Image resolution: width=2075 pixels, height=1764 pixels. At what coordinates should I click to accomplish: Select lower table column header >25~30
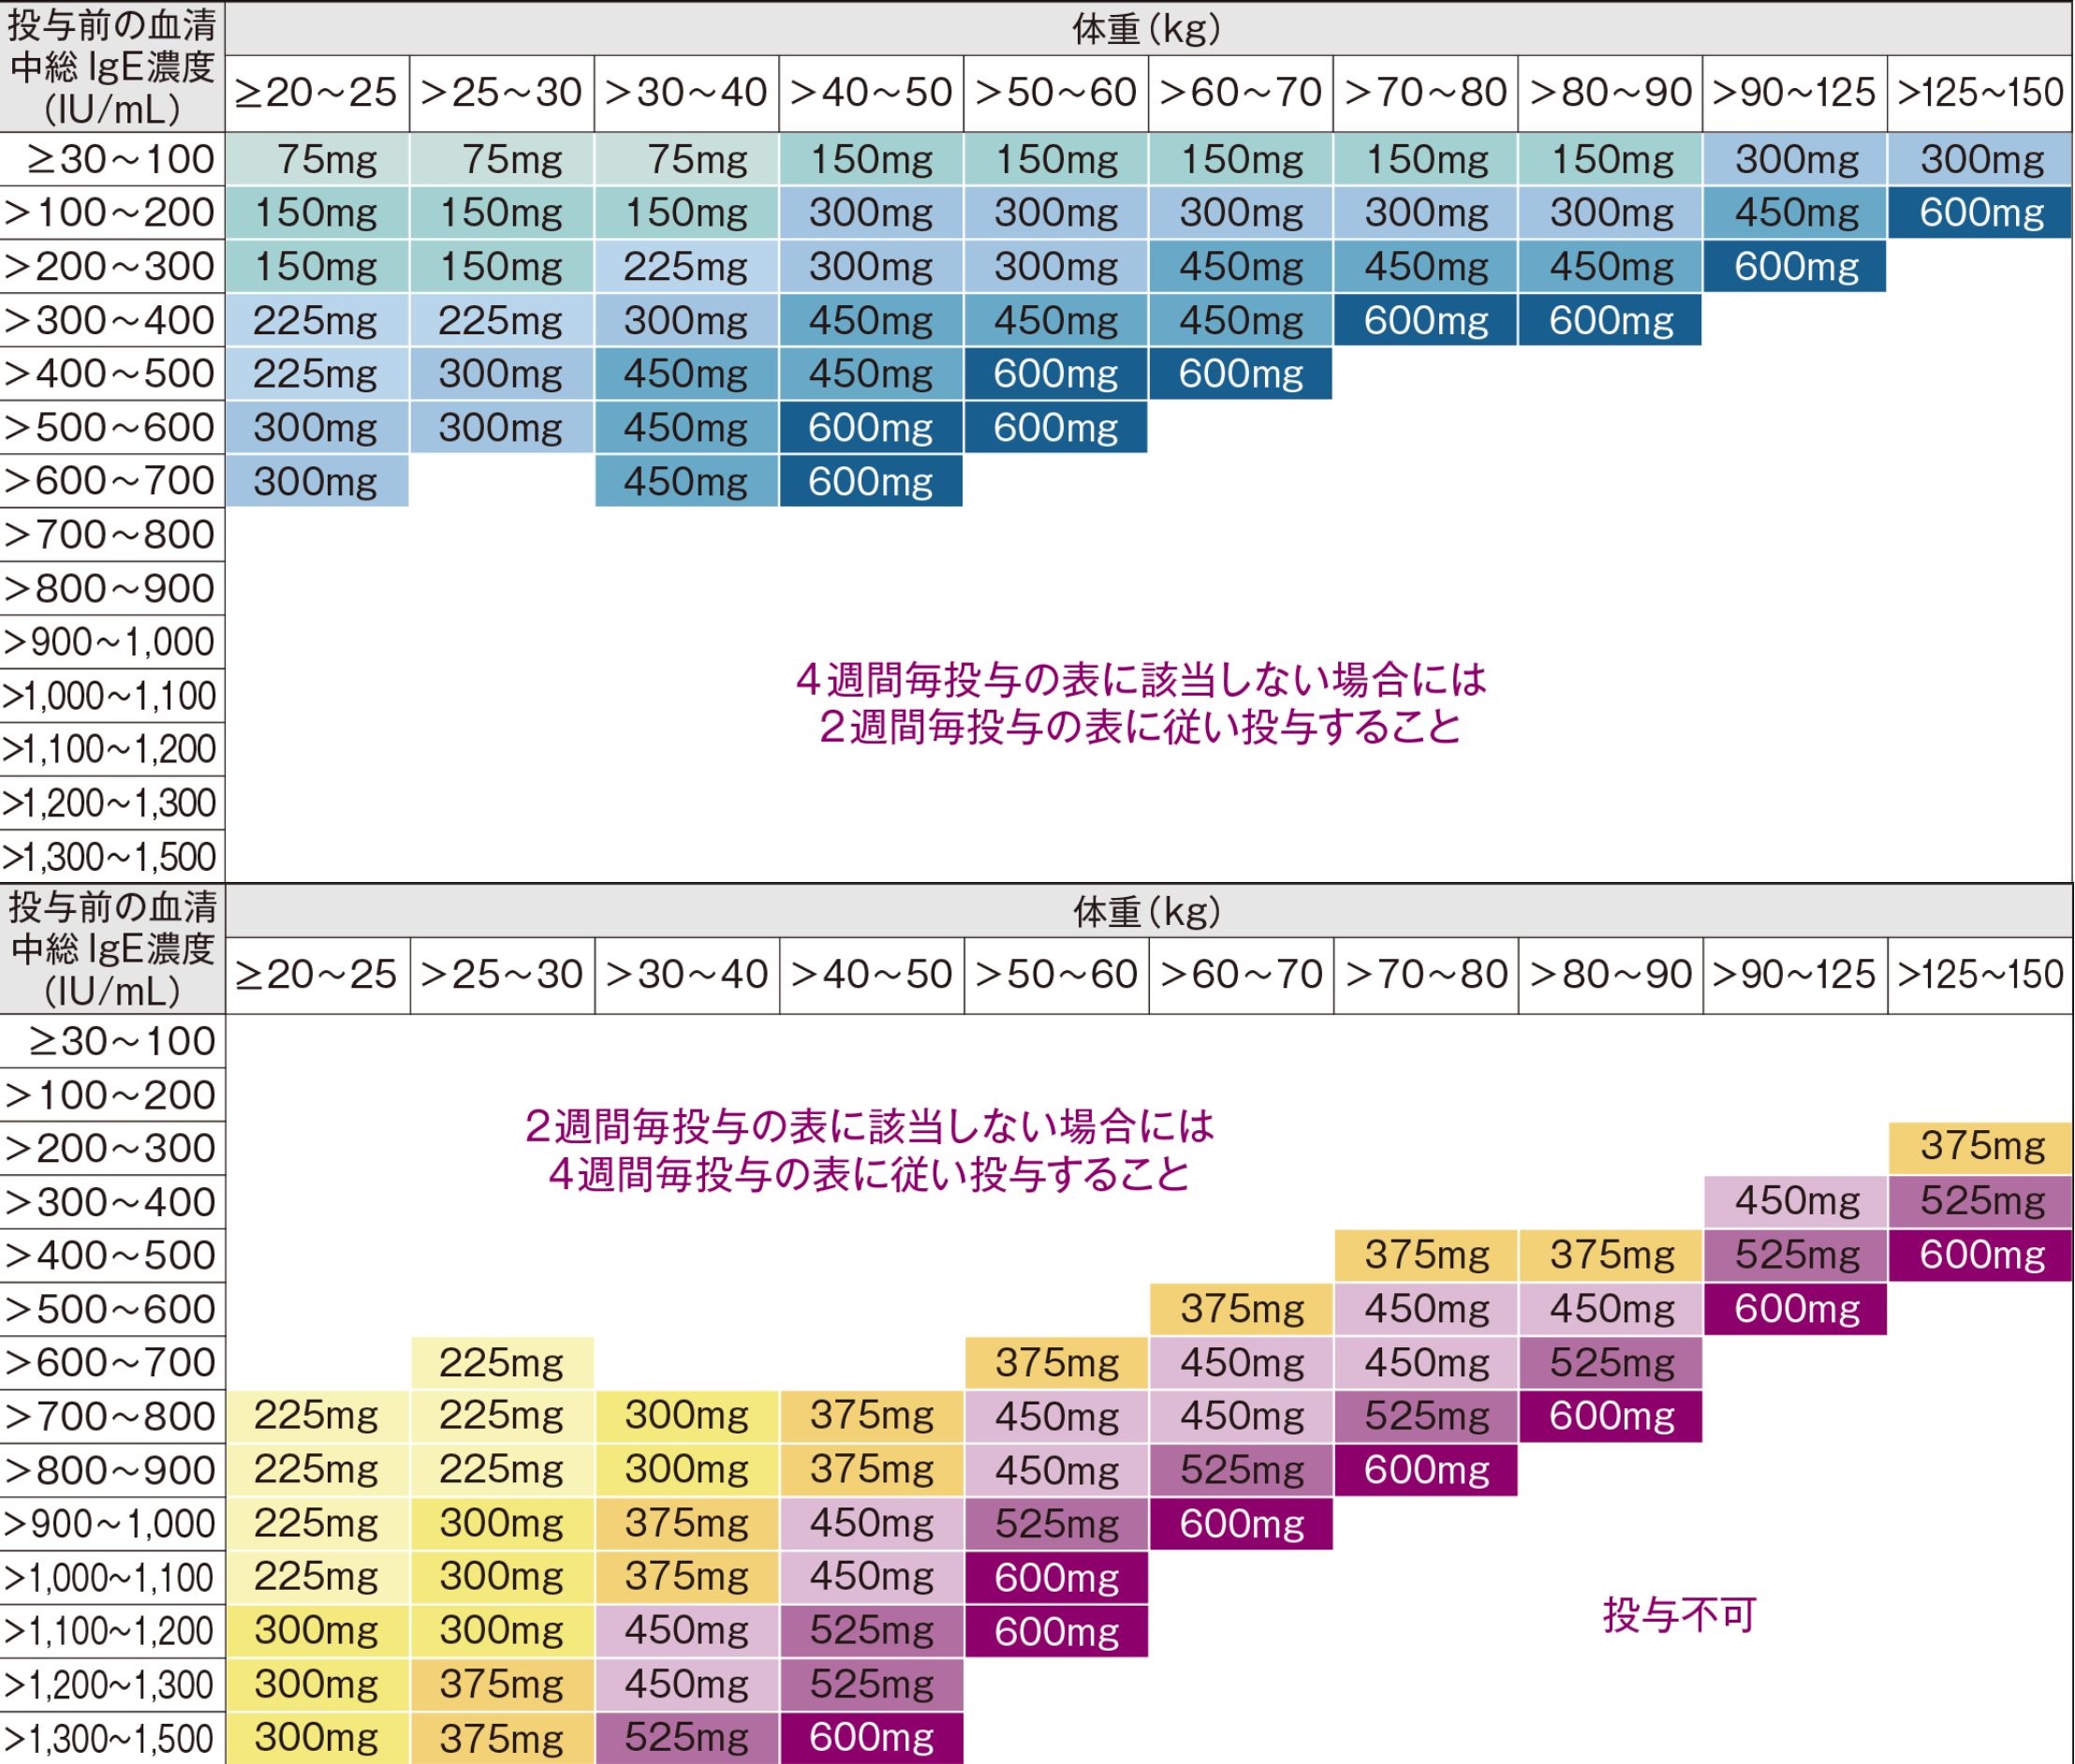click(502, 975)
